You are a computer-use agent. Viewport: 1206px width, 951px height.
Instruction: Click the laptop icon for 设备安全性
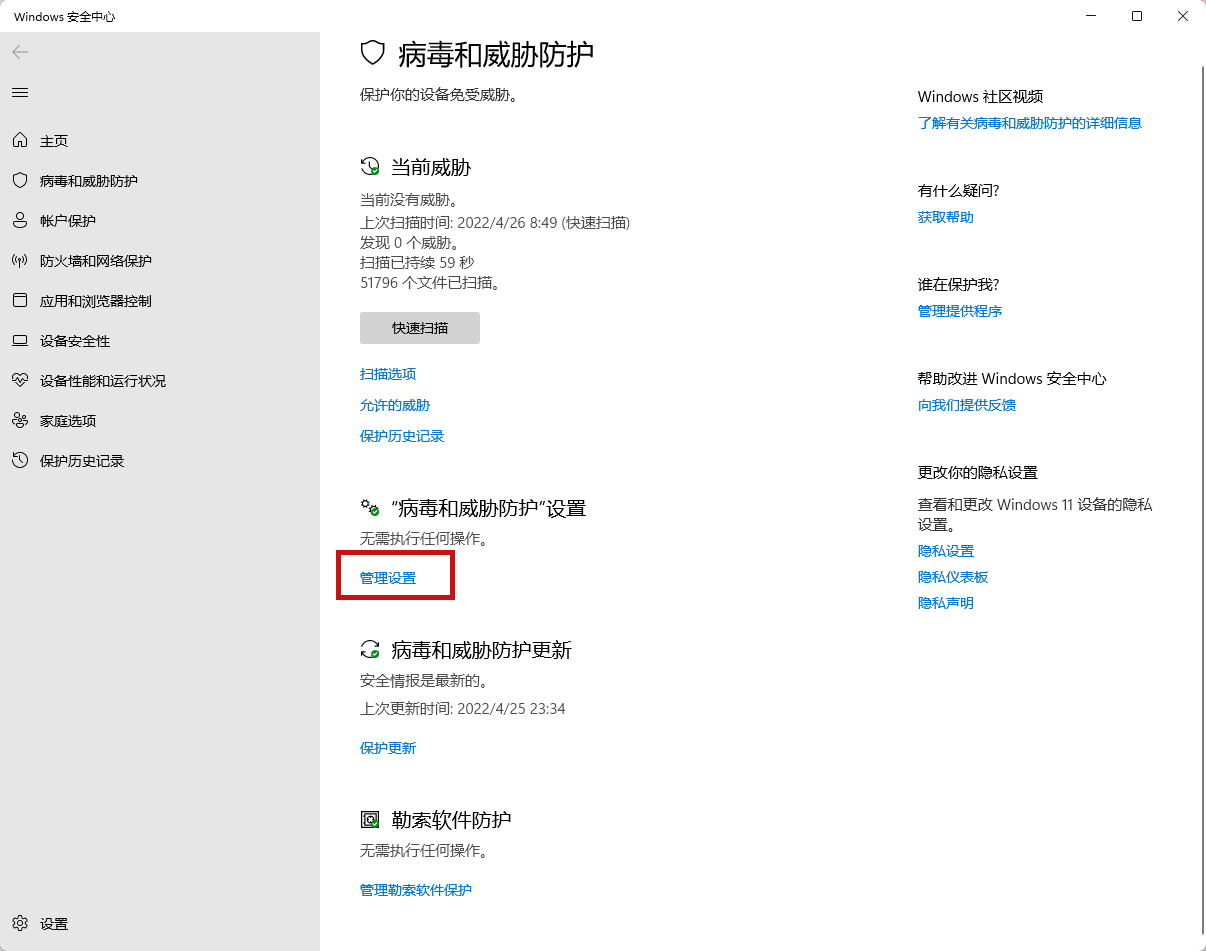pos(20,341)
